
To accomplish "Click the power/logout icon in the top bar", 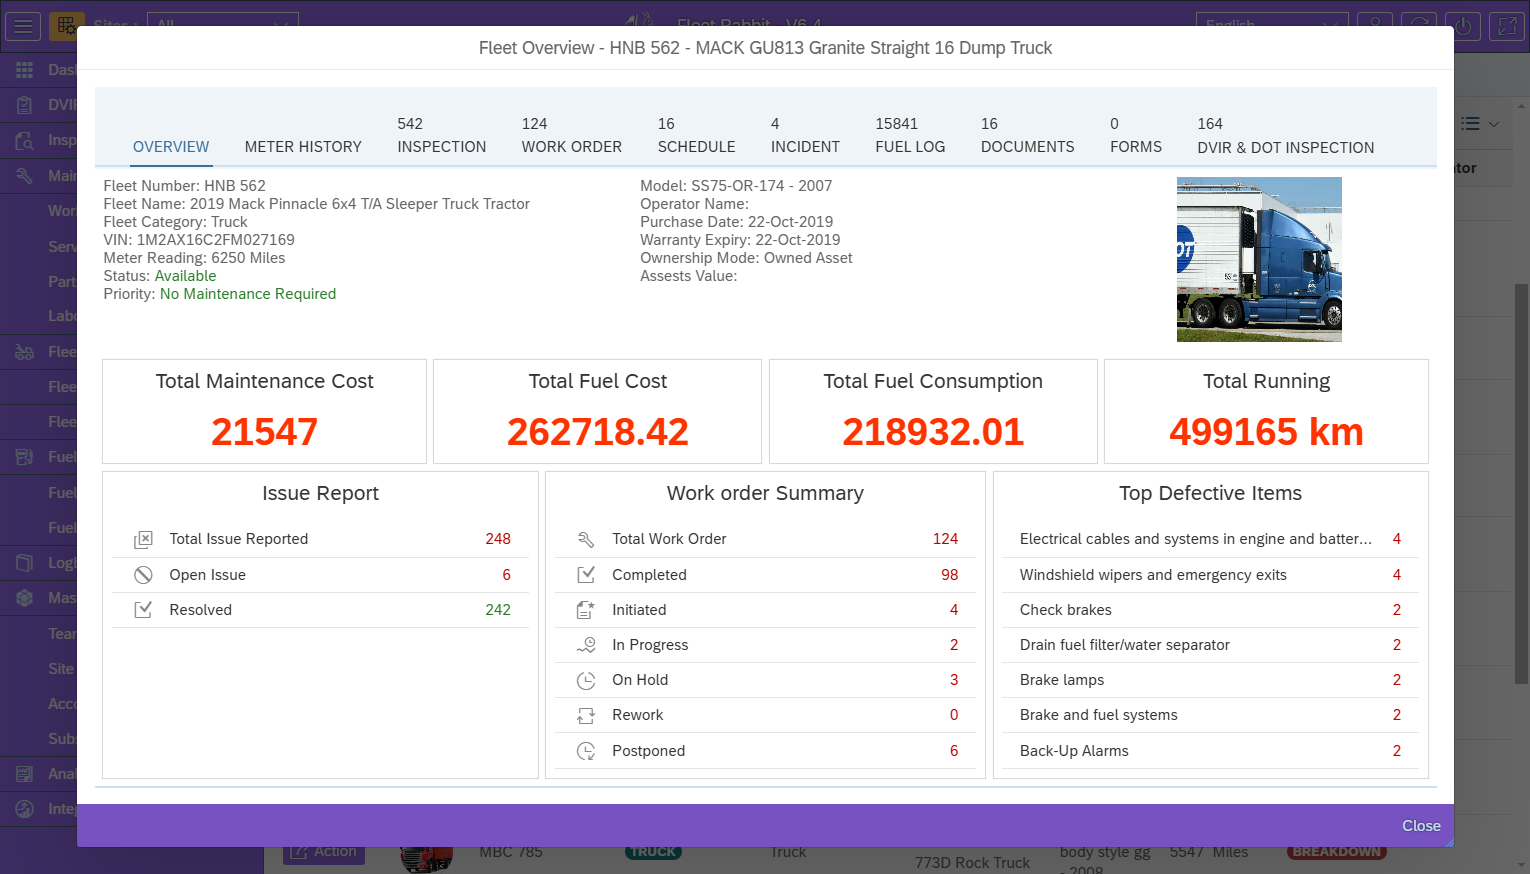I will (x=1463, y=26).
